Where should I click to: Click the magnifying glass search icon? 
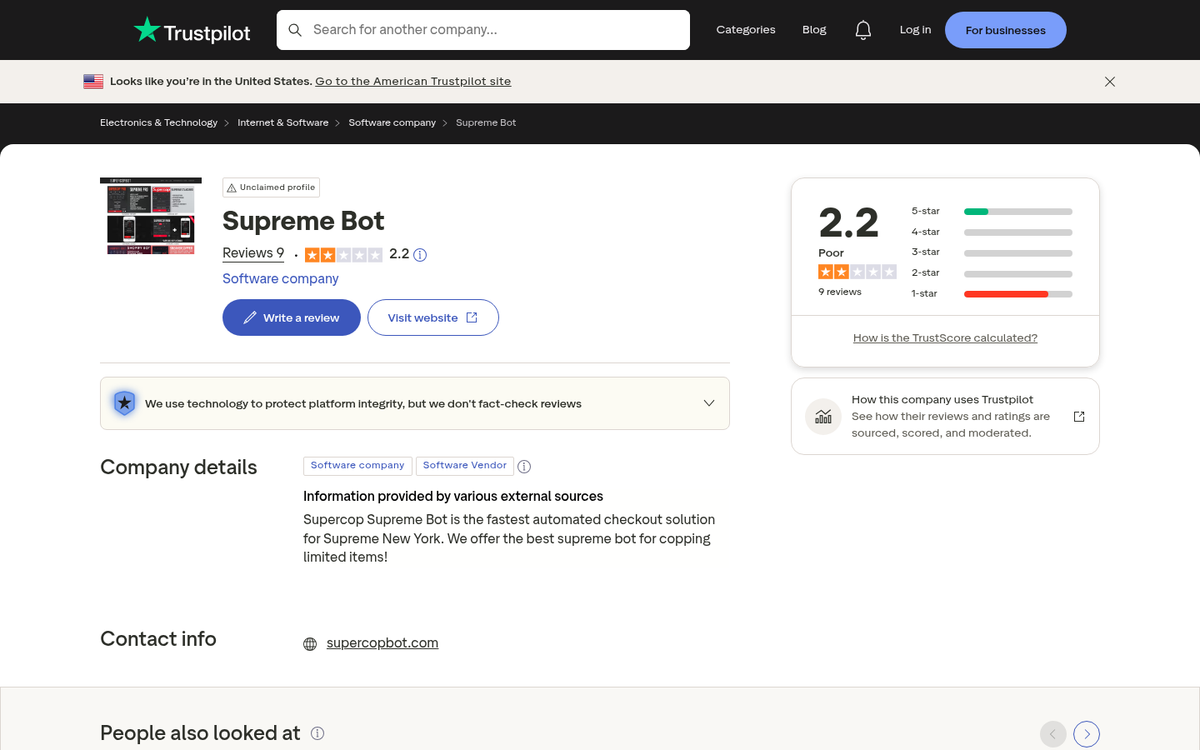pos(295,30)
